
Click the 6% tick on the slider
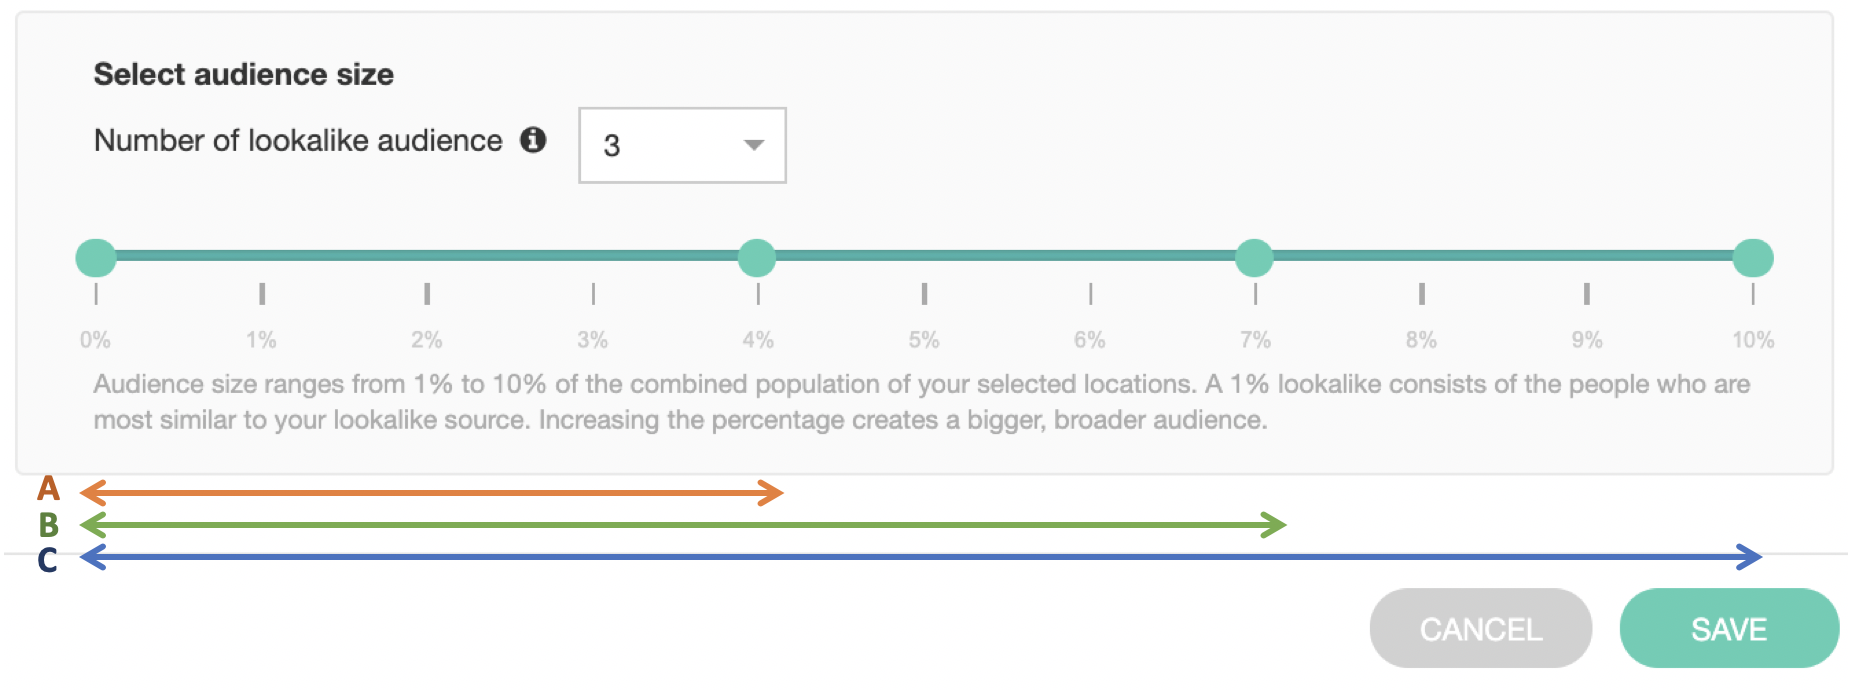(1090, 294)
